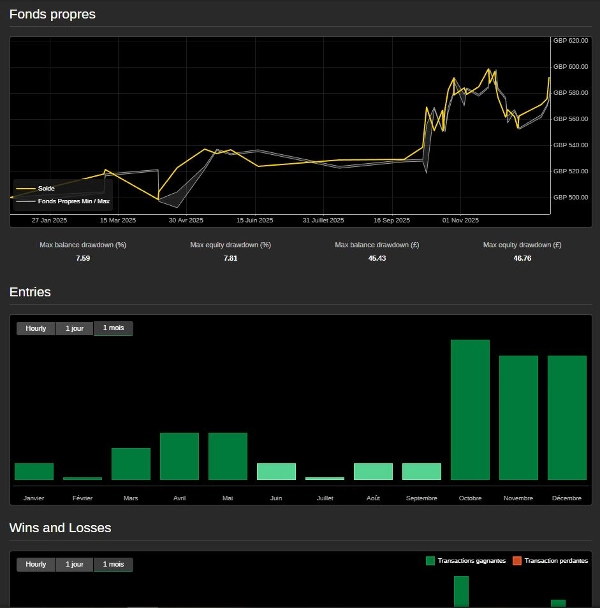Click the Octobre bar in Entries chart
Screen dimensions: 600x608
(470, 410)
